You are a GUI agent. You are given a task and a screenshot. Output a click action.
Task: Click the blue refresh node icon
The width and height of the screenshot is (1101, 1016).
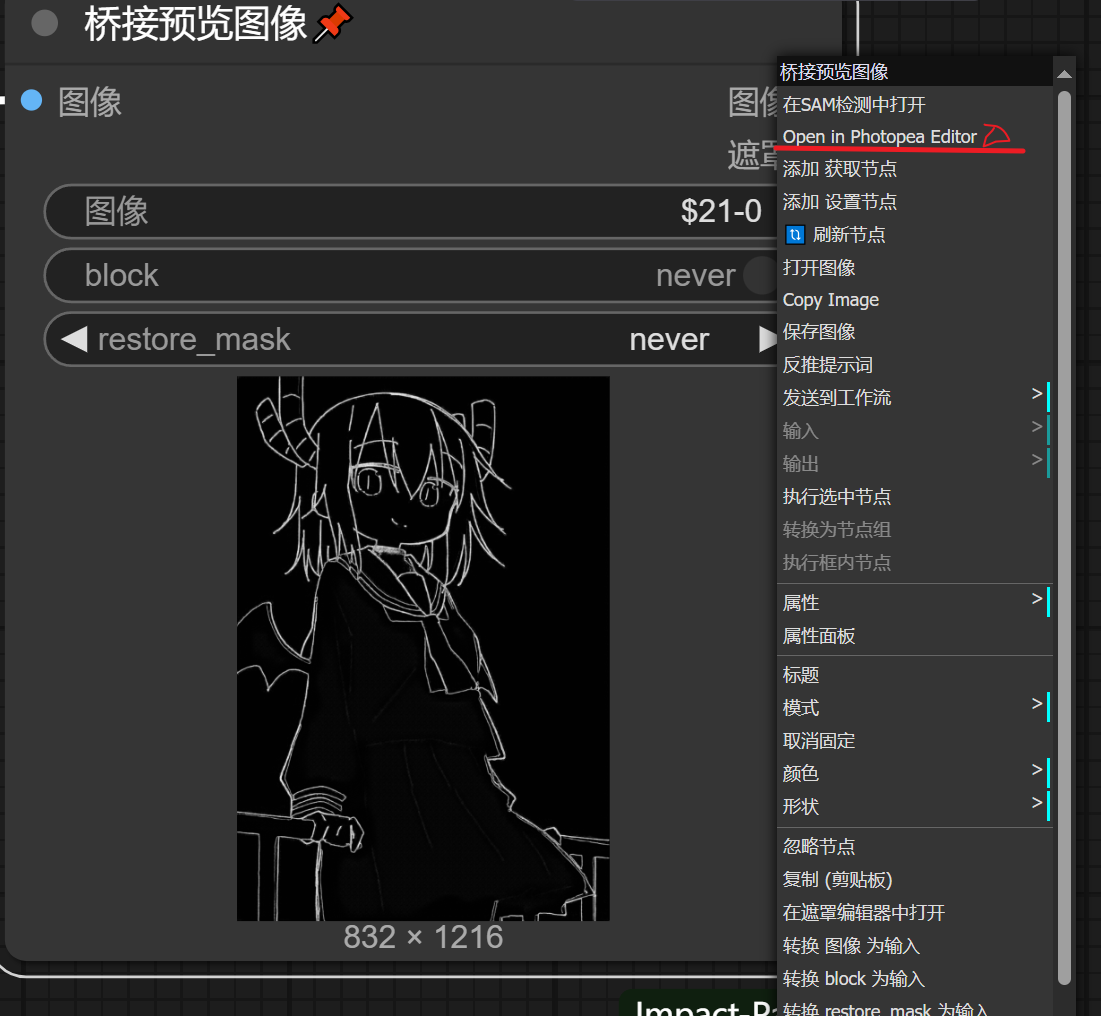pos(795,235)
